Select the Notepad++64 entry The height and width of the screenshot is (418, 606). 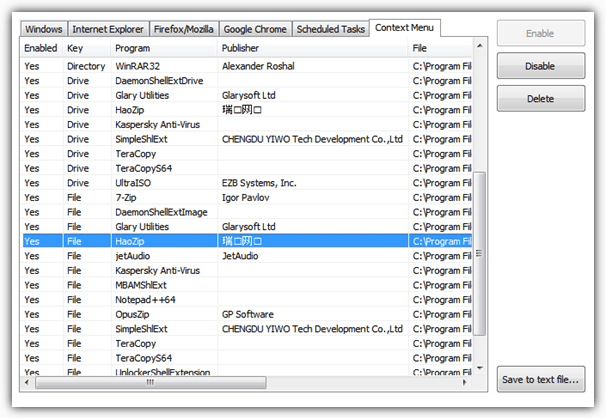click(247, 300)
